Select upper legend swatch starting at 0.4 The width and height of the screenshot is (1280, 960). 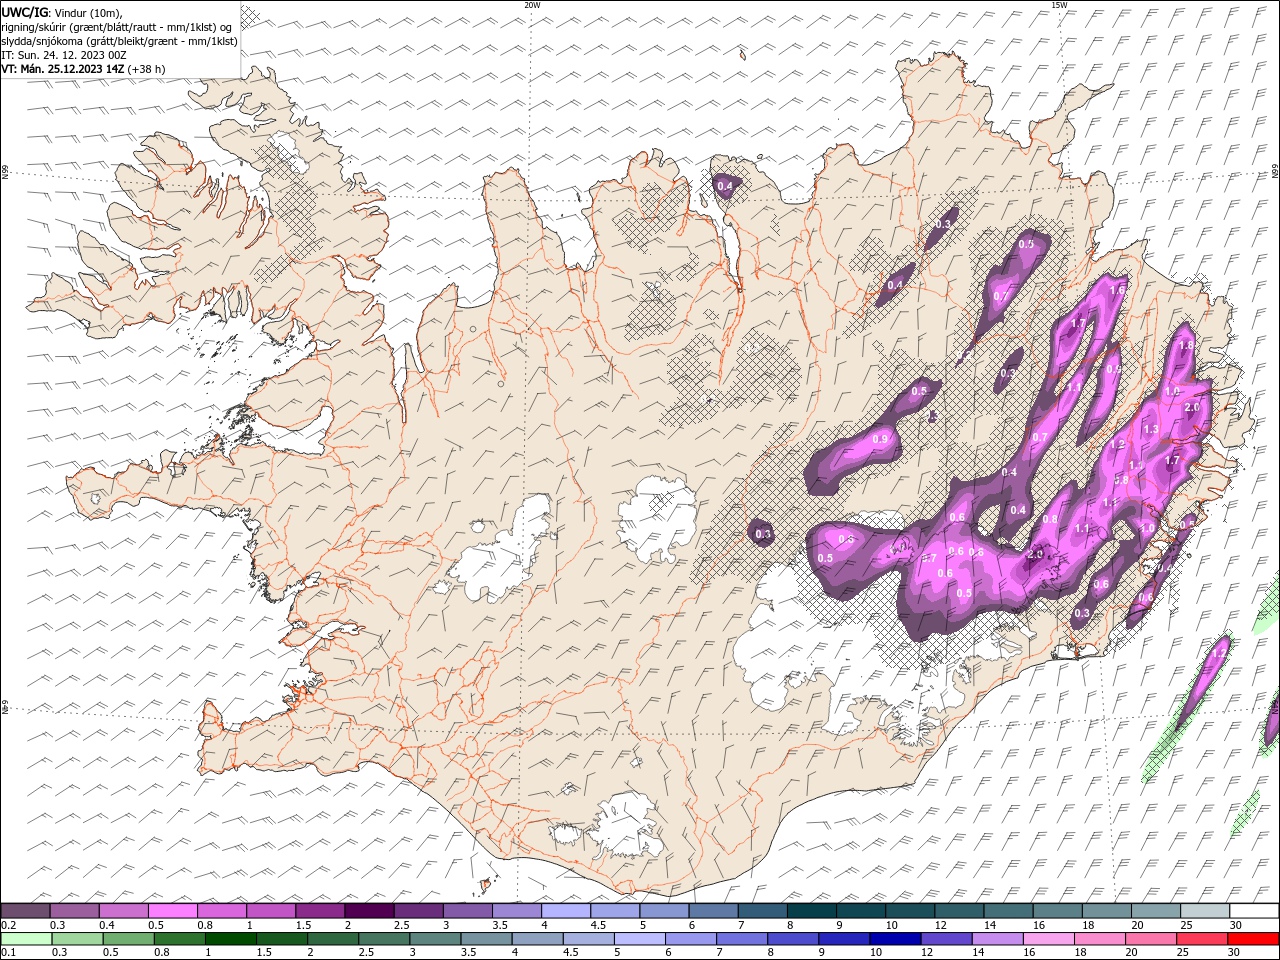(x=124, y=911)
